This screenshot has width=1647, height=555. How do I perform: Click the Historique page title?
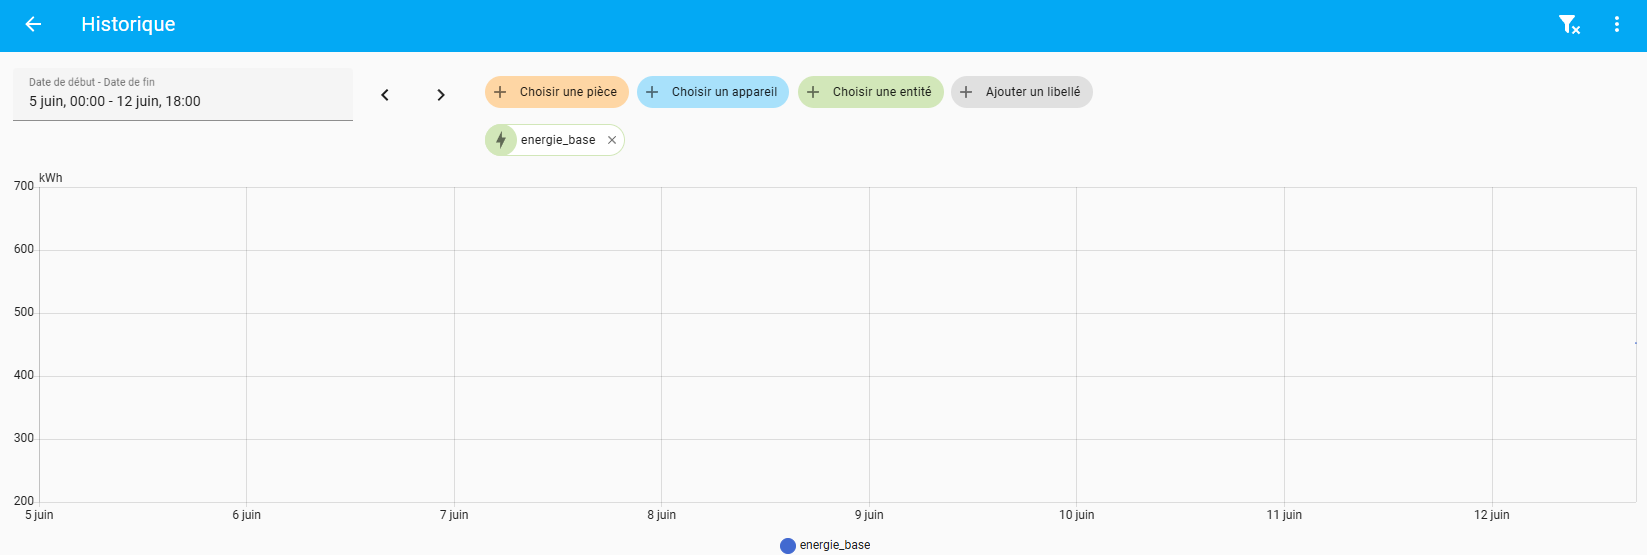pos(128,24)
